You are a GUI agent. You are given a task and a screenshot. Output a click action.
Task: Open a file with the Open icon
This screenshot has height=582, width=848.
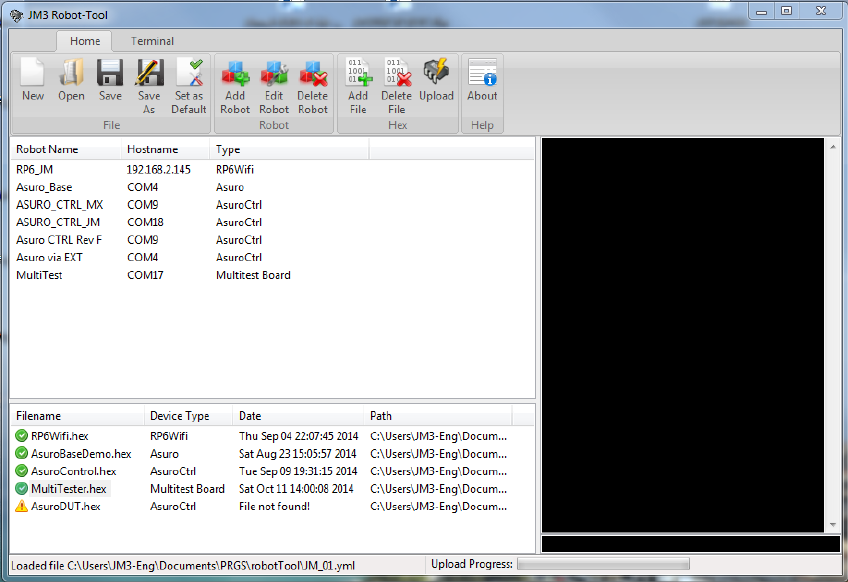coord(71,72)
